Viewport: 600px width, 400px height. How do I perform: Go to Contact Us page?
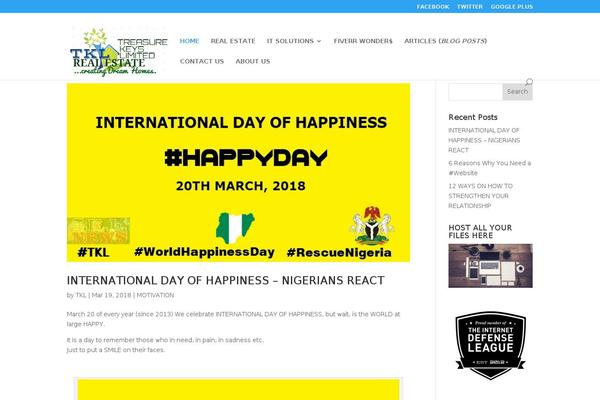[202, 61]
